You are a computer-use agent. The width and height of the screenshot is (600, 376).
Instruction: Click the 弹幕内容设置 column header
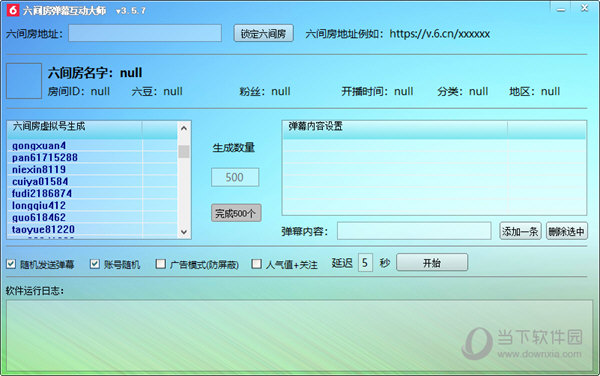[395, 129]
